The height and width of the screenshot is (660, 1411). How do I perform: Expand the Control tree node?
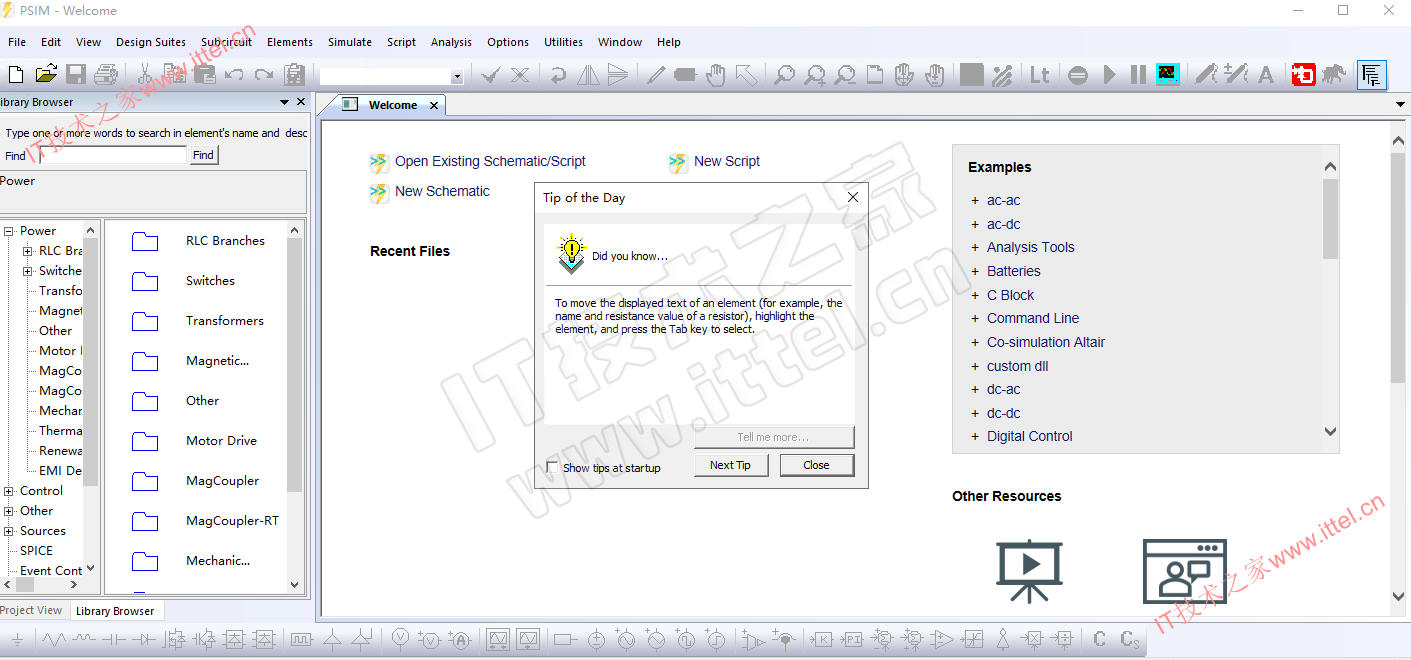click(9, 491)
